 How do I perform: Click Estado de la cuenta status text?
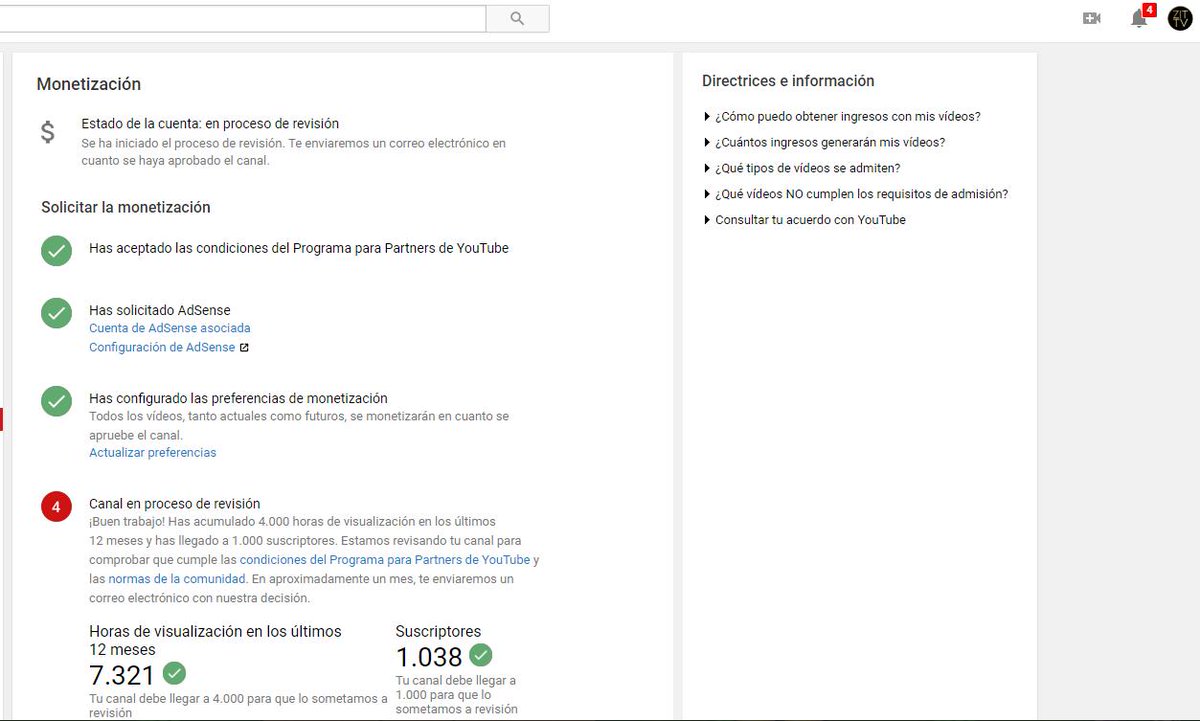pyautogui.click(x=210, y=124)
